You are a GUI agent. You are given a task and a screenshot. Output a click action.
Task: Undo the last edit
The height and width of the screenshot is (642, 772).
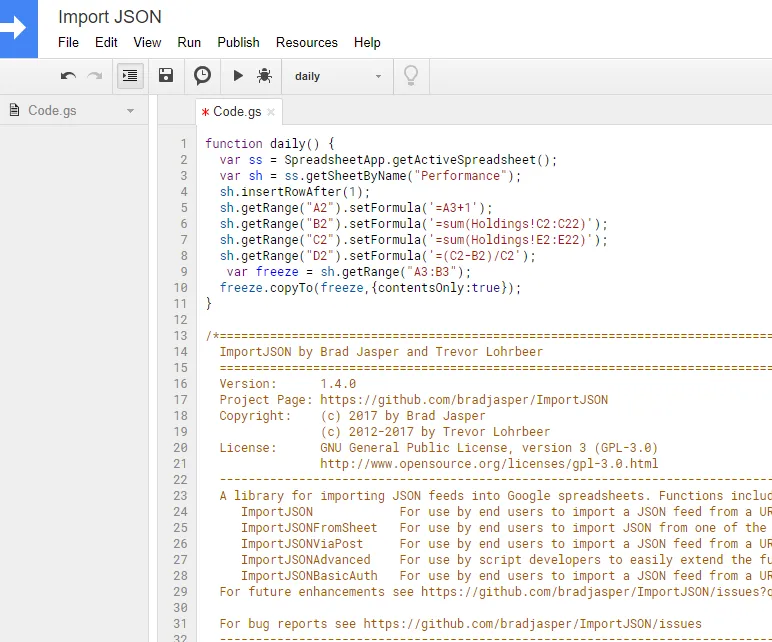68,76
